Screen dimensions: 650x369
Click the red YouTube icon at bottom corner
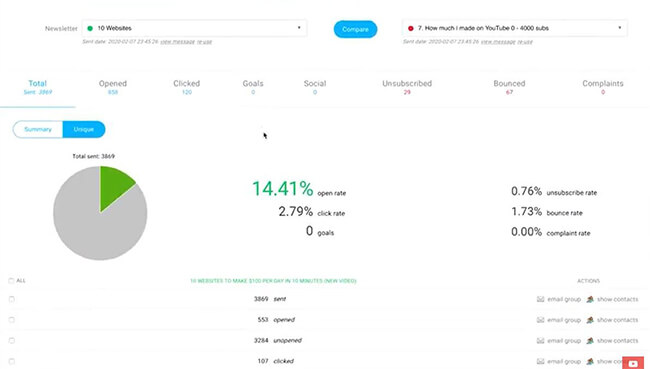click(633, 364)
